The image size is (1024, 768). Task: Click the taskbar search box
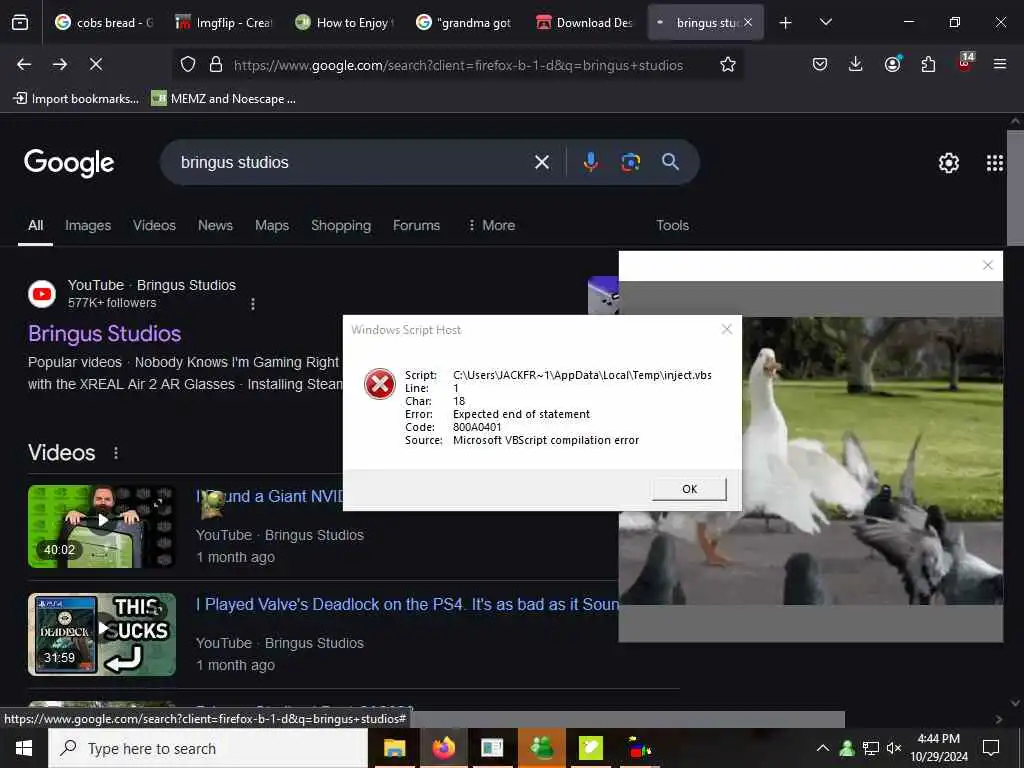208,748
